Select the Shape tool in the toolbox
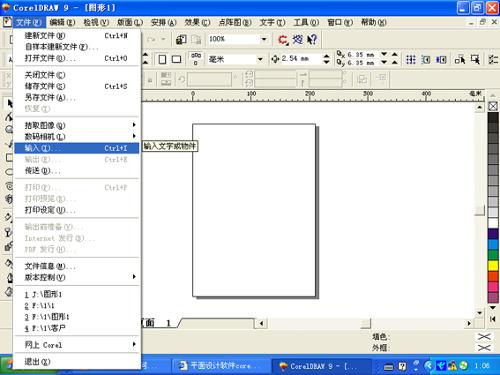500x375 pixels. [x=9, y=117]
